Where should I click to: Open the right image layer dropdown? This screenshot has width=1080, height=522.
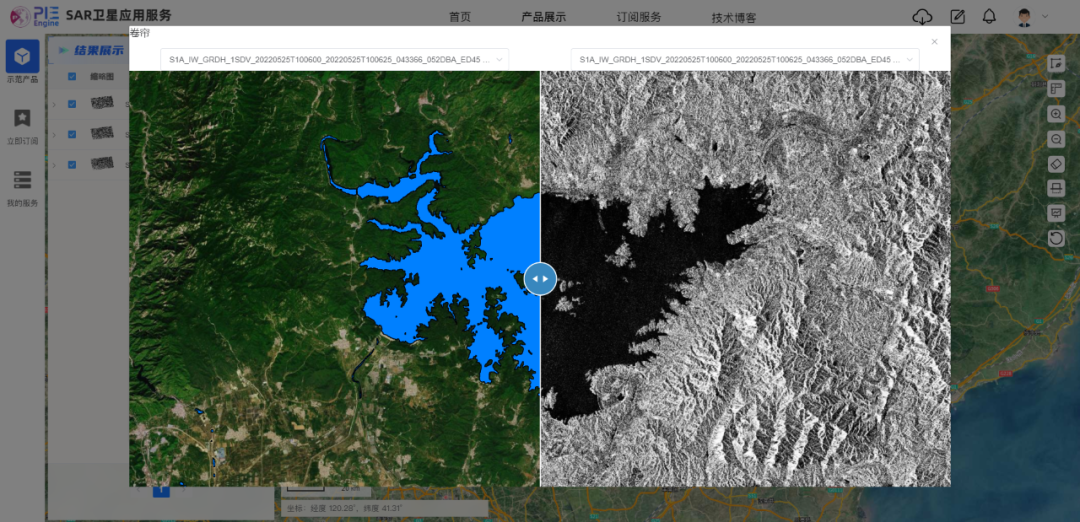click(745, 60)
